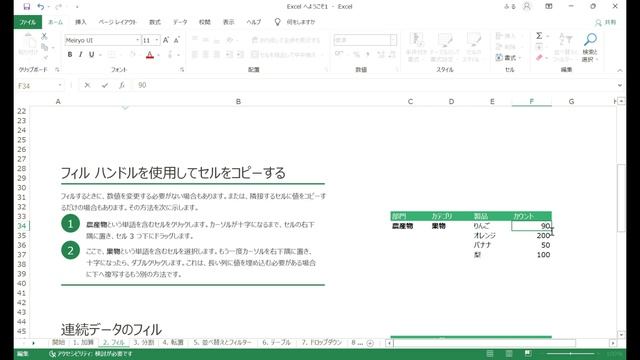Click the Copy icon in the clipboard group
Screen dimensions: 640x360
pos(44,47)
